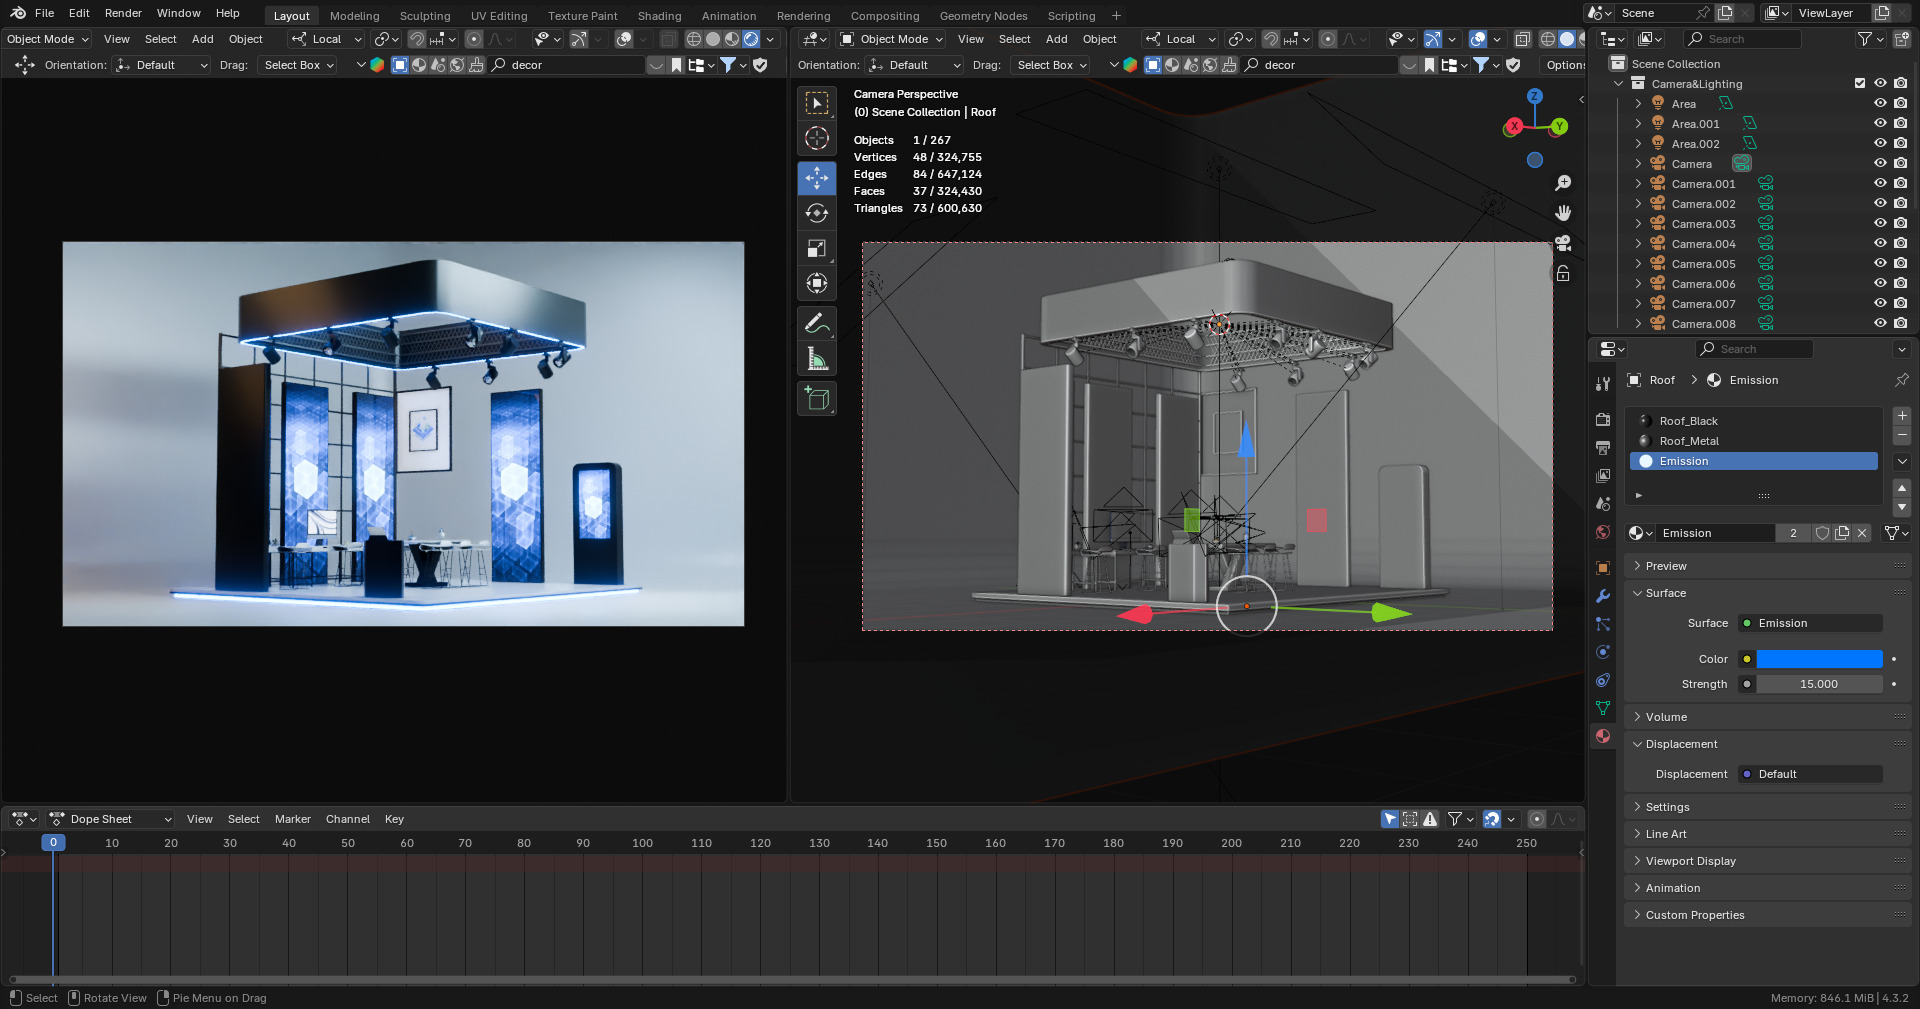Toggle Only Show Selected in Dope Sheet

(1390, 819)
